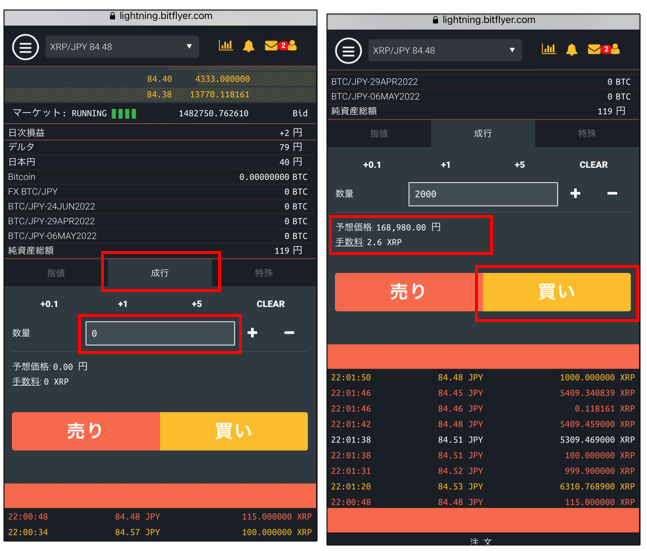Image resolution: width=647 pixels, height=551 pixels.
Task: Open 手数料 fee link in left screenshot
Action: coord(26,382)
